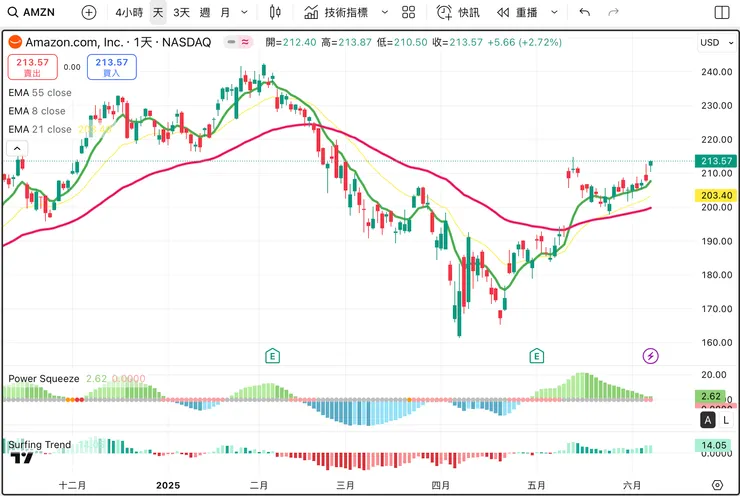Click 收=213.57 close value in header
This screenshot has height=496, width=740.
[x=457, y=42]
